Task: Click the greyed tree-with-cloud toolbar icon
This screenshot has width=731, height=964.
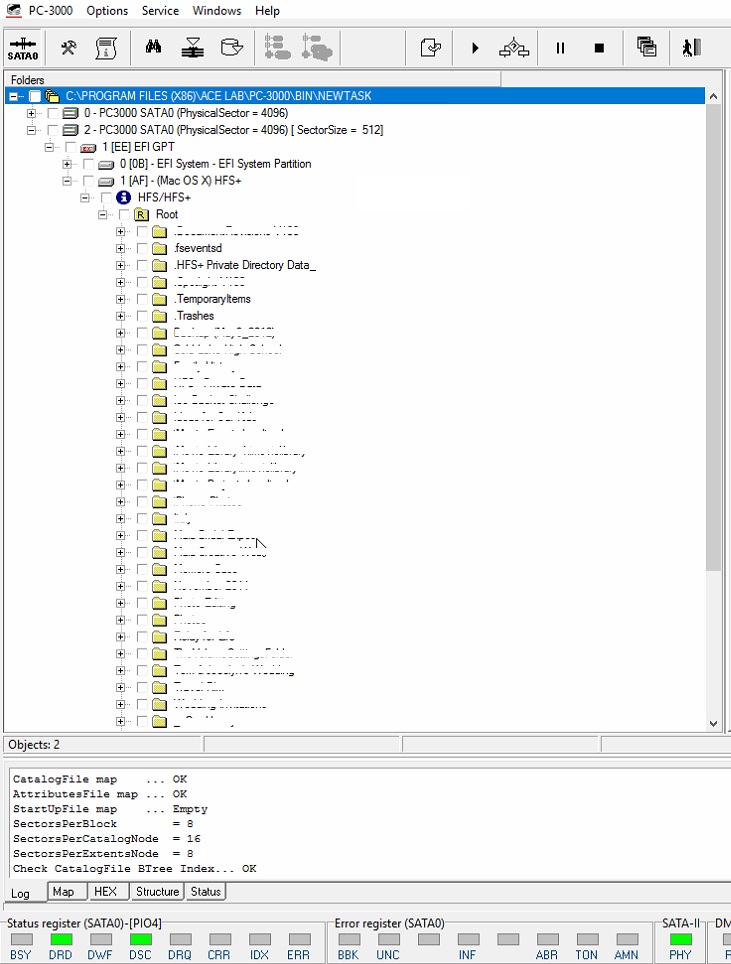Action: point(317,48)
